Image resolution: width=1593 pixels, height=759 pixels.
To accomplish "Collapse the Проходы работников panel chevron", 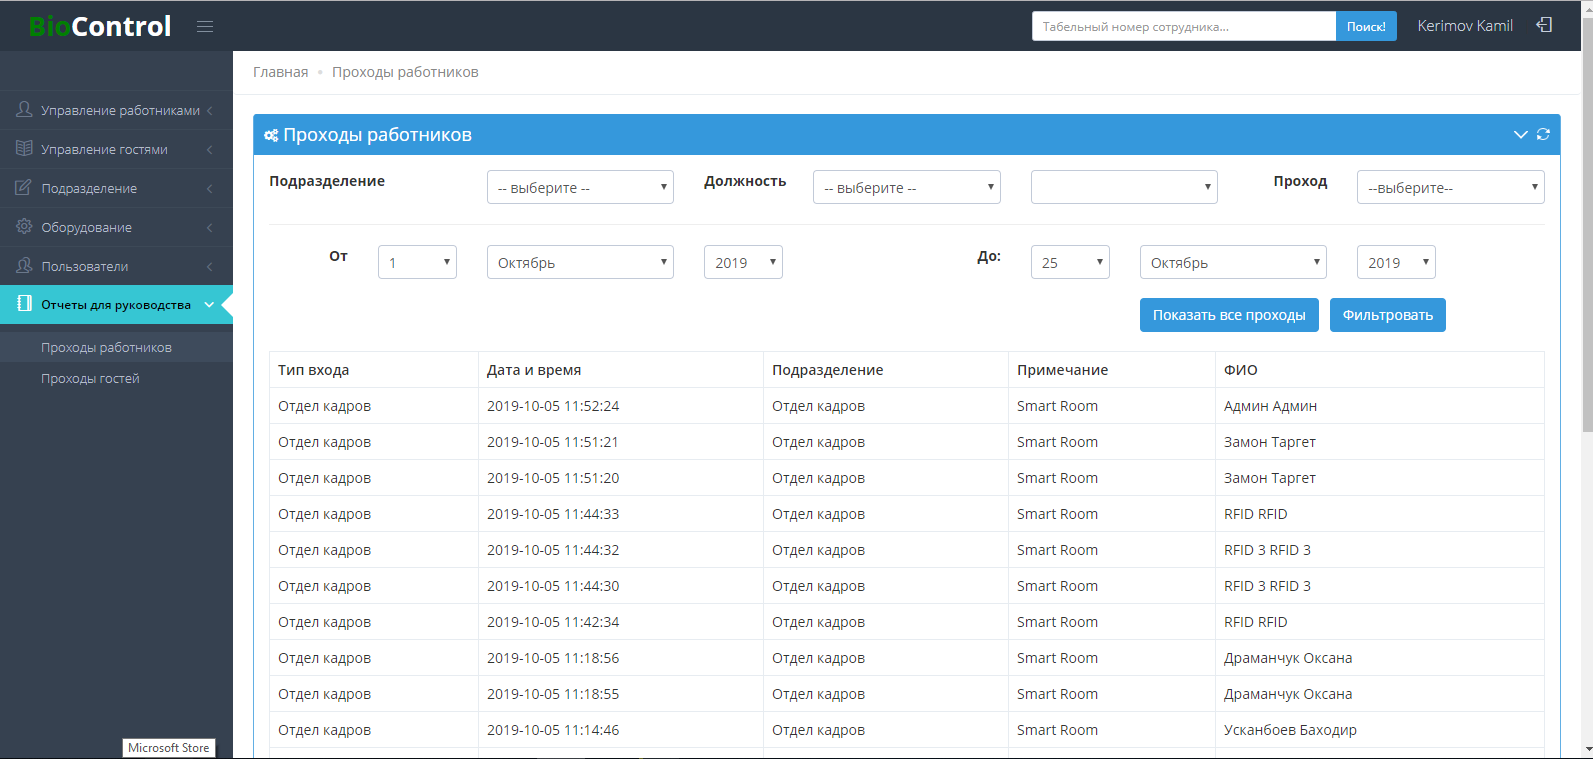I will coord(1520,134).
